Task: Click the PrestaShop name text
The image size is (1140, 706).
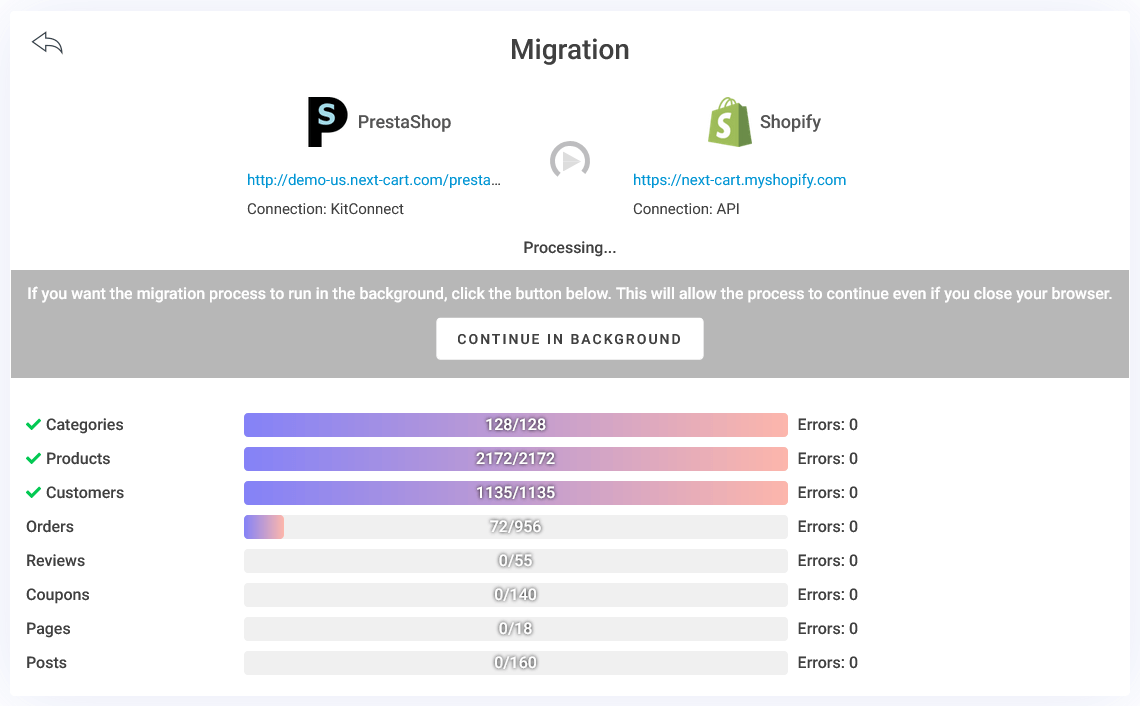Action: click(x=404, y=121)
